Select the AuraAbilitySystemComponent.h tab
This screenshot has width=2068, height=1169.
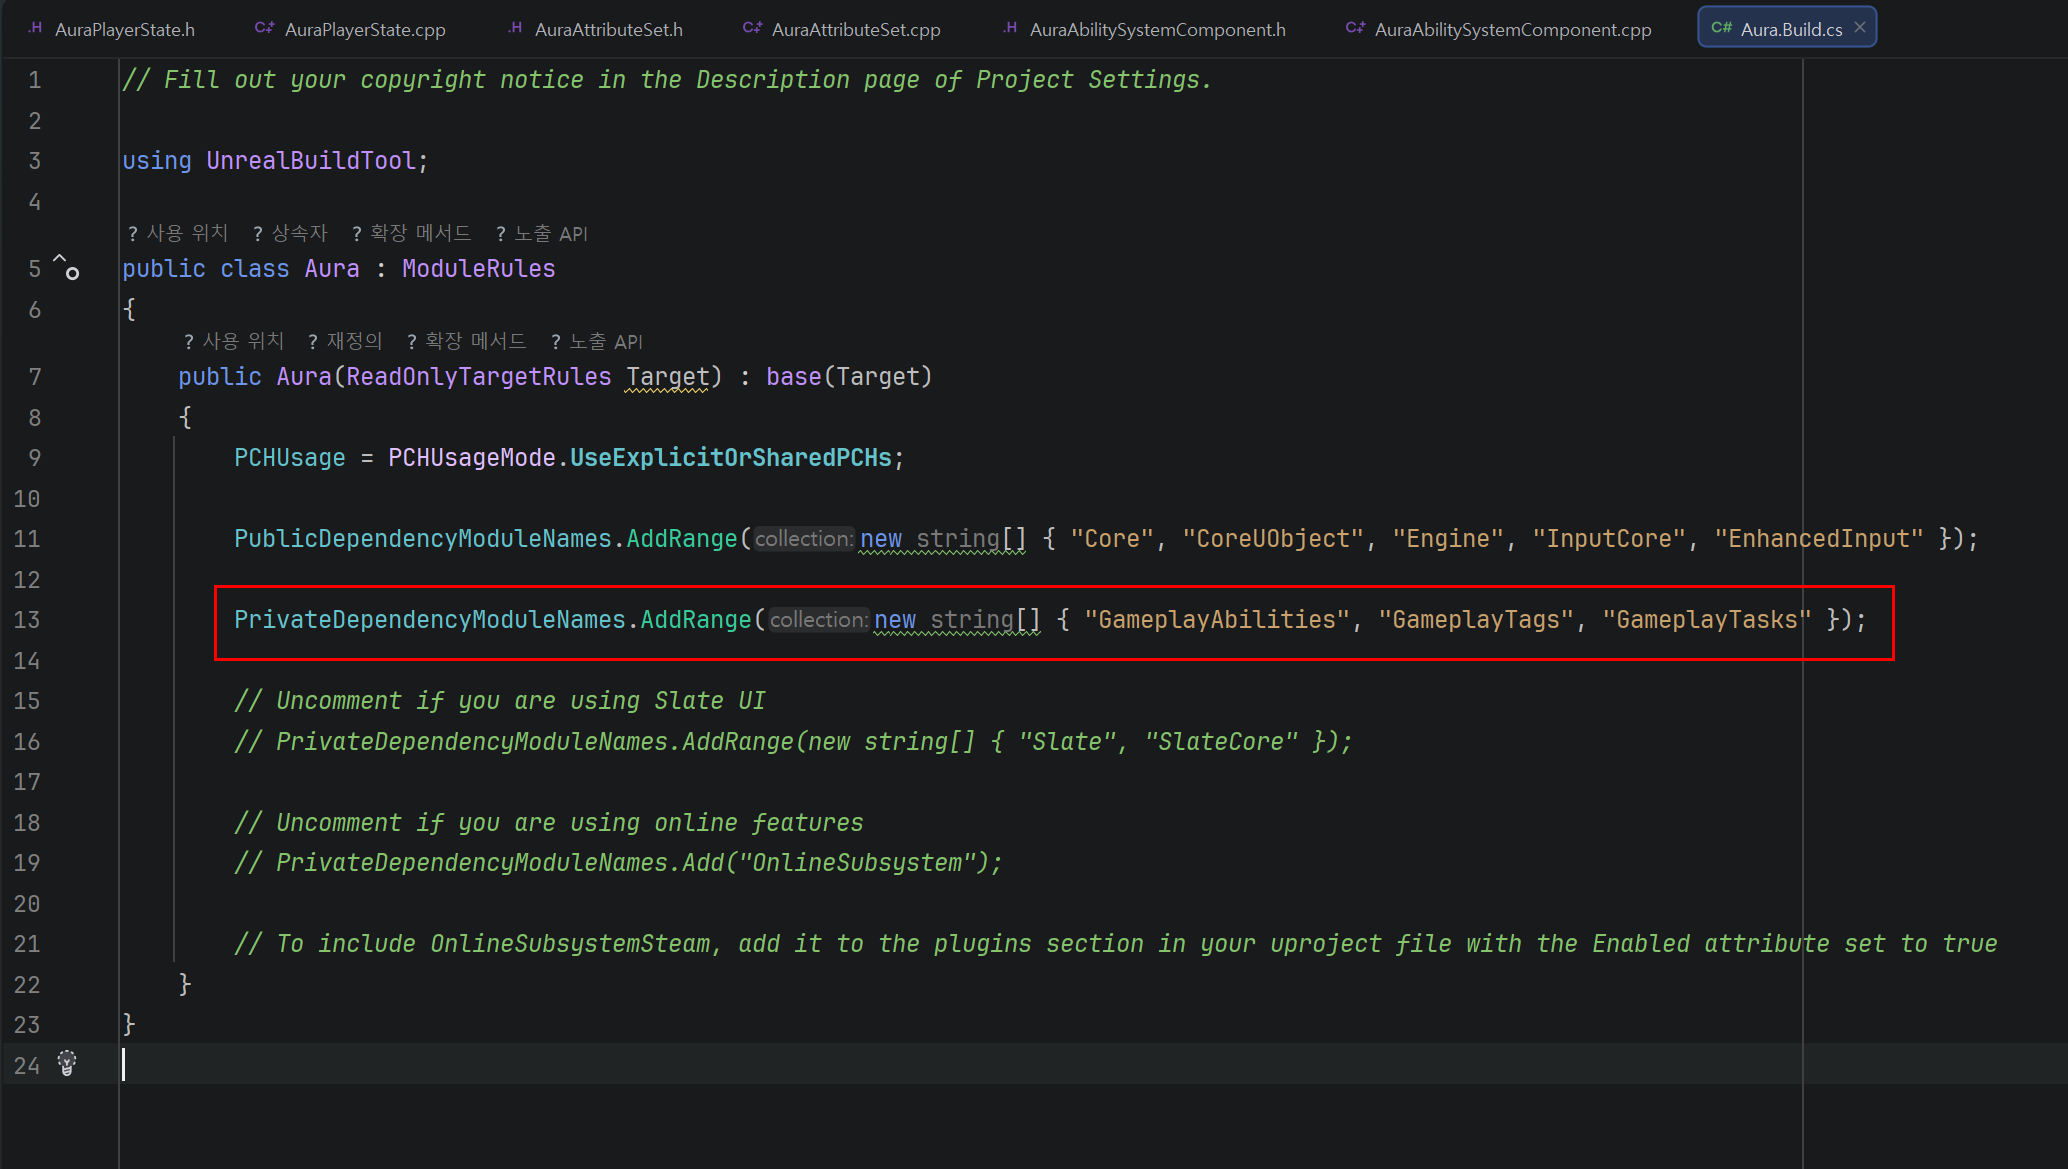click(x=1157, y=29)
